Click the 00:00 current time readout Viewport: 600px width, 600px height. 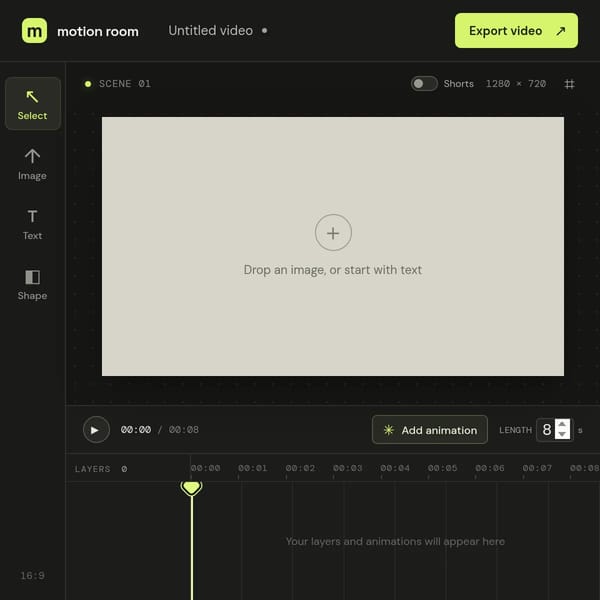[x=135, y=430]
